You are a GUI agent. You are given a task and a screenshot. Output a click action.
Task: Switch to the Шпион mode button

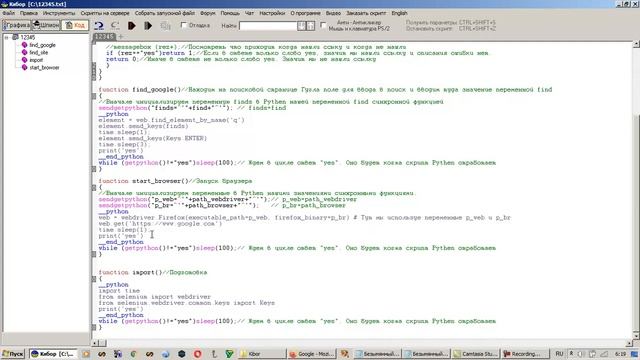click(x=46, y=25)
